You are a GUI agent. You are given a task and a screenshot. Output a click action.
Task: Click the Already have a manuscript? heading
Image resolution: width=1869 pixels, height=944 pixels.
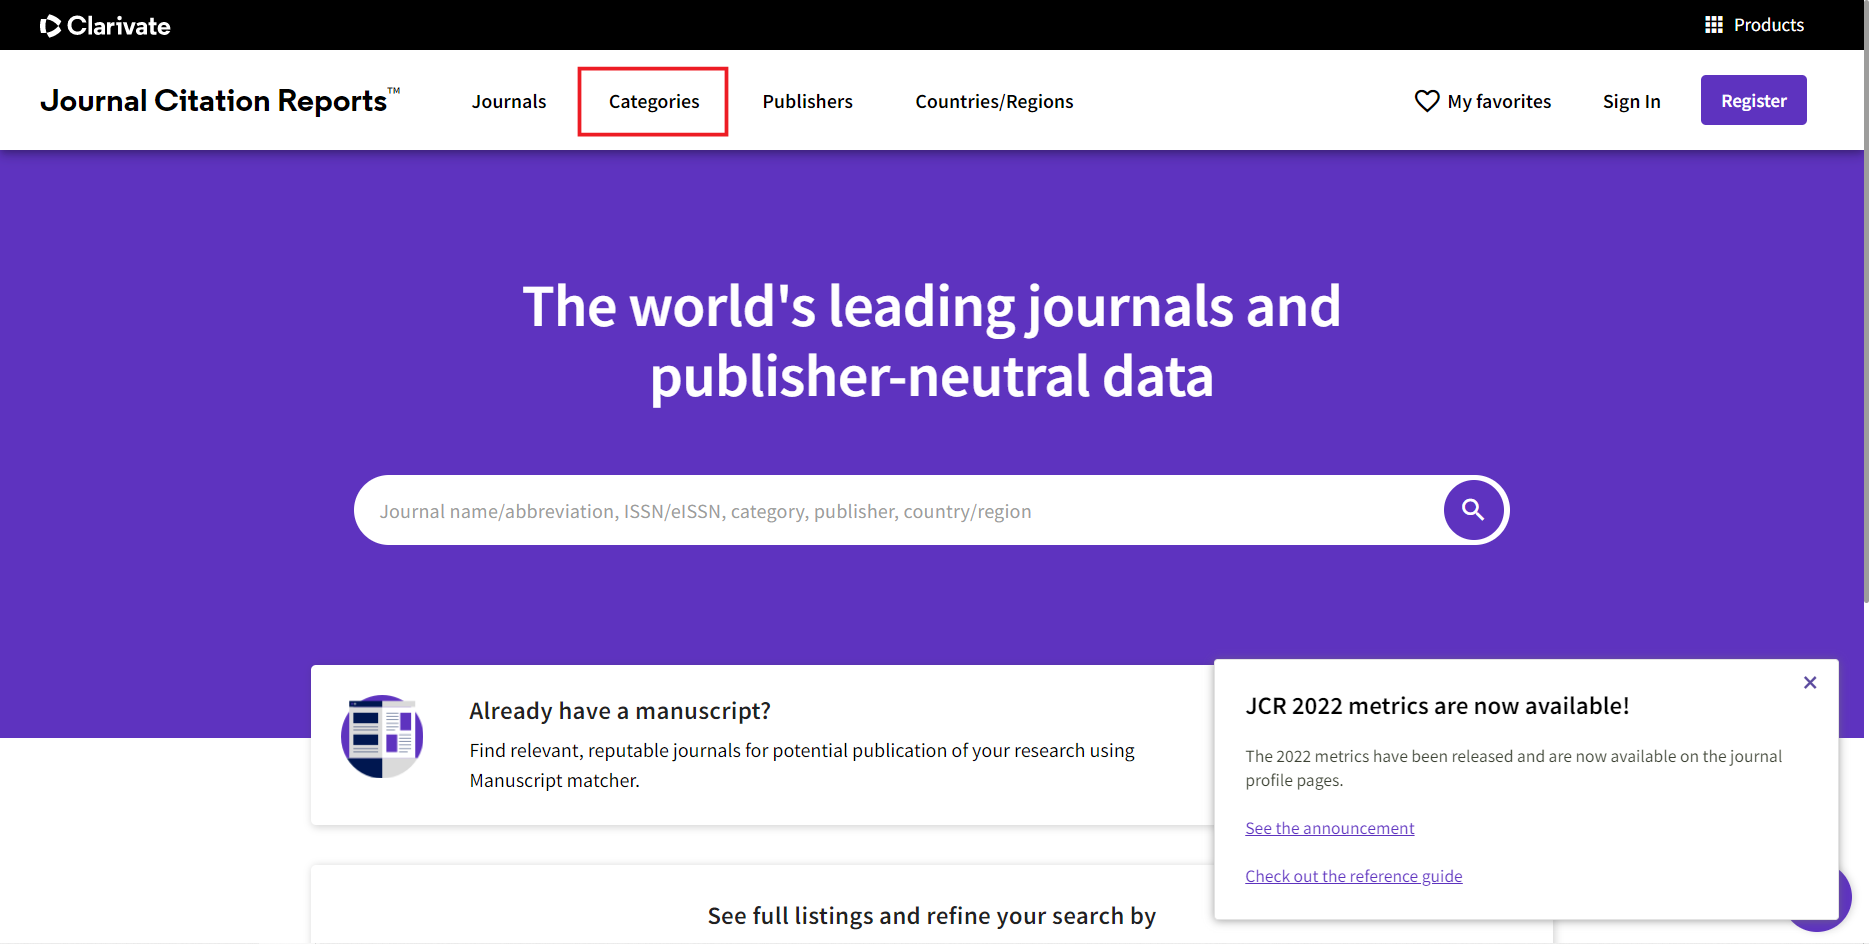620,711
